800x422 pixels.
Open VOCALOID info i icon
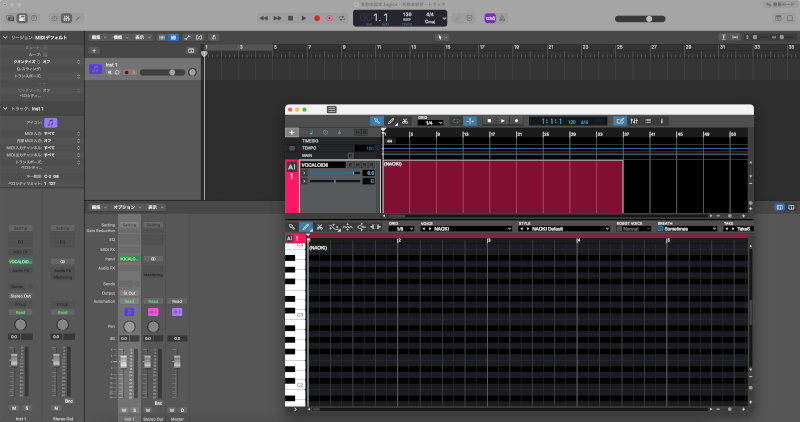662,121
